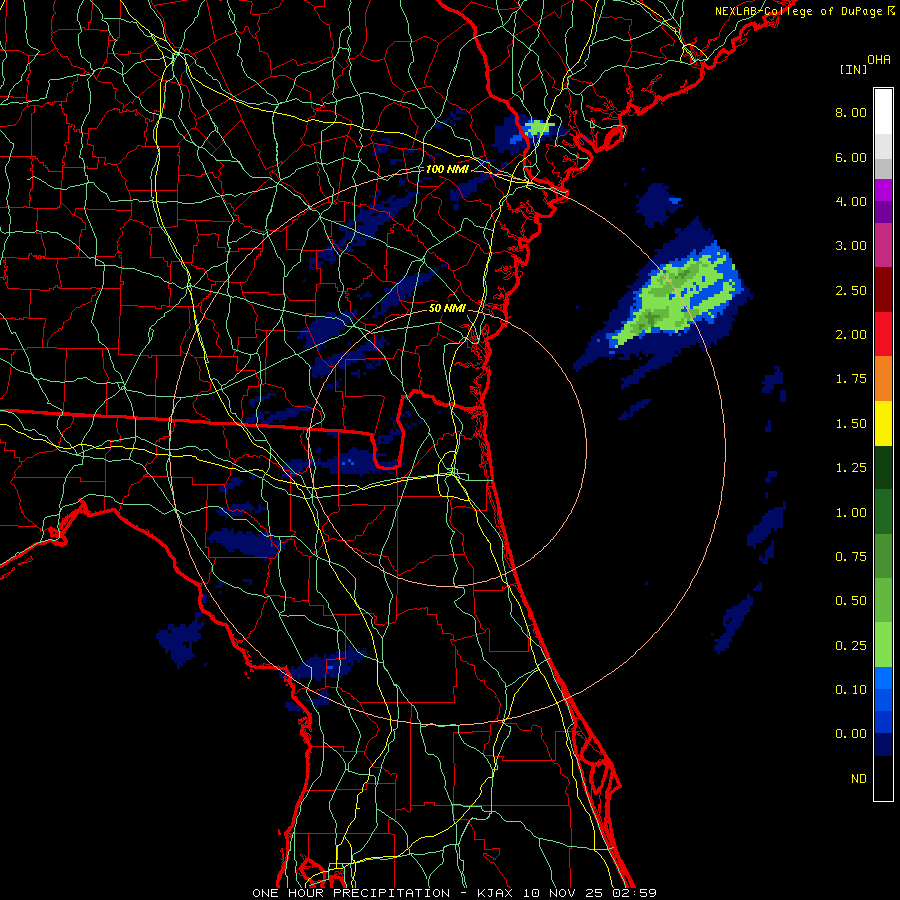Select the pink swatch beside 3.00
Screen dimensions: 900x900
coord(883,245)
